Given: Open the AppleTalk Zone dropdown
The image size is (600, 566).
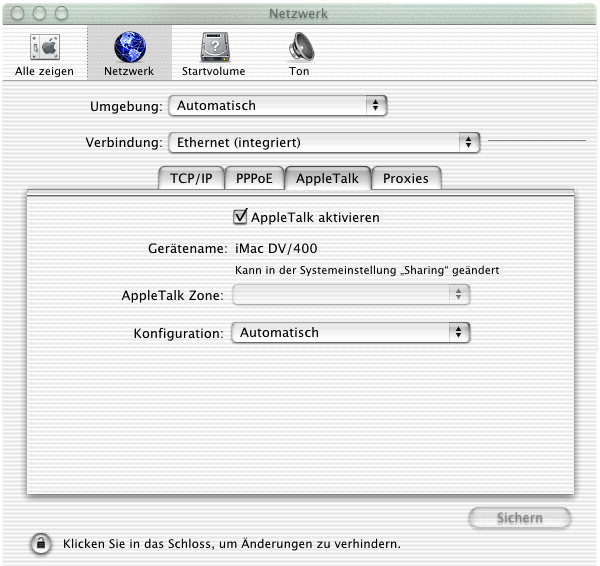Looking at the screenshot, I should pyautogui.click(x=351, y=295).
